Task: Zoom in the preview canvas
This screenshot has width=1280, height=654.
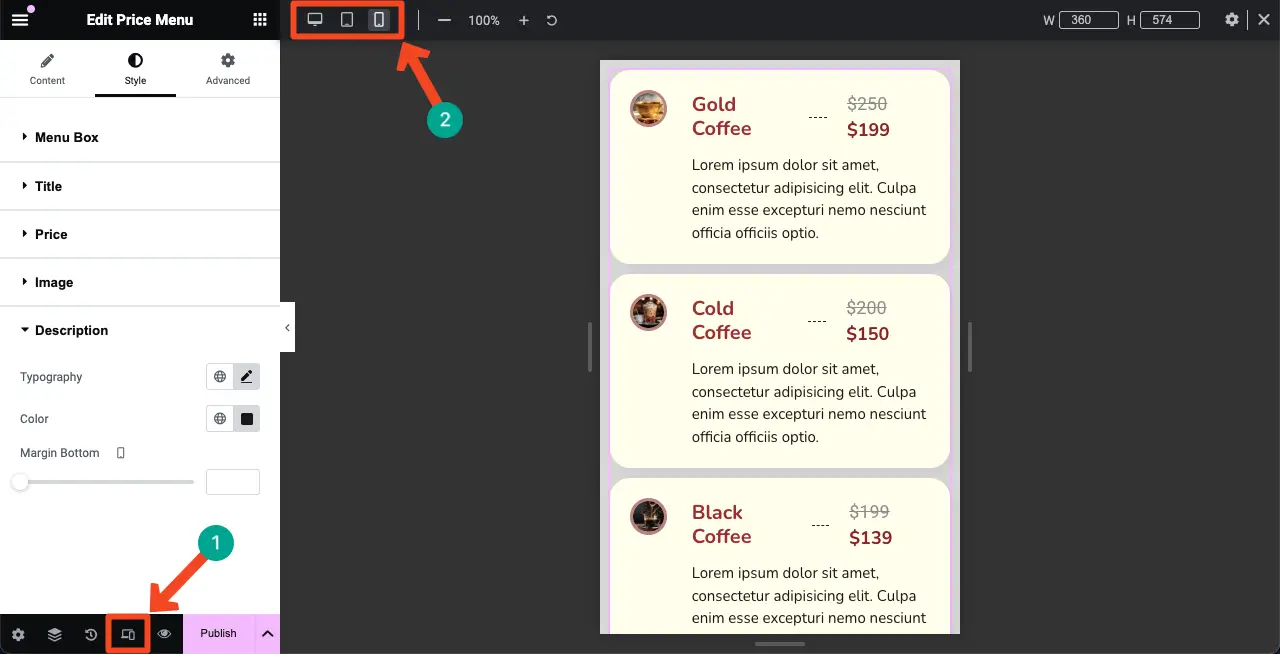Action: pos(524,20)
